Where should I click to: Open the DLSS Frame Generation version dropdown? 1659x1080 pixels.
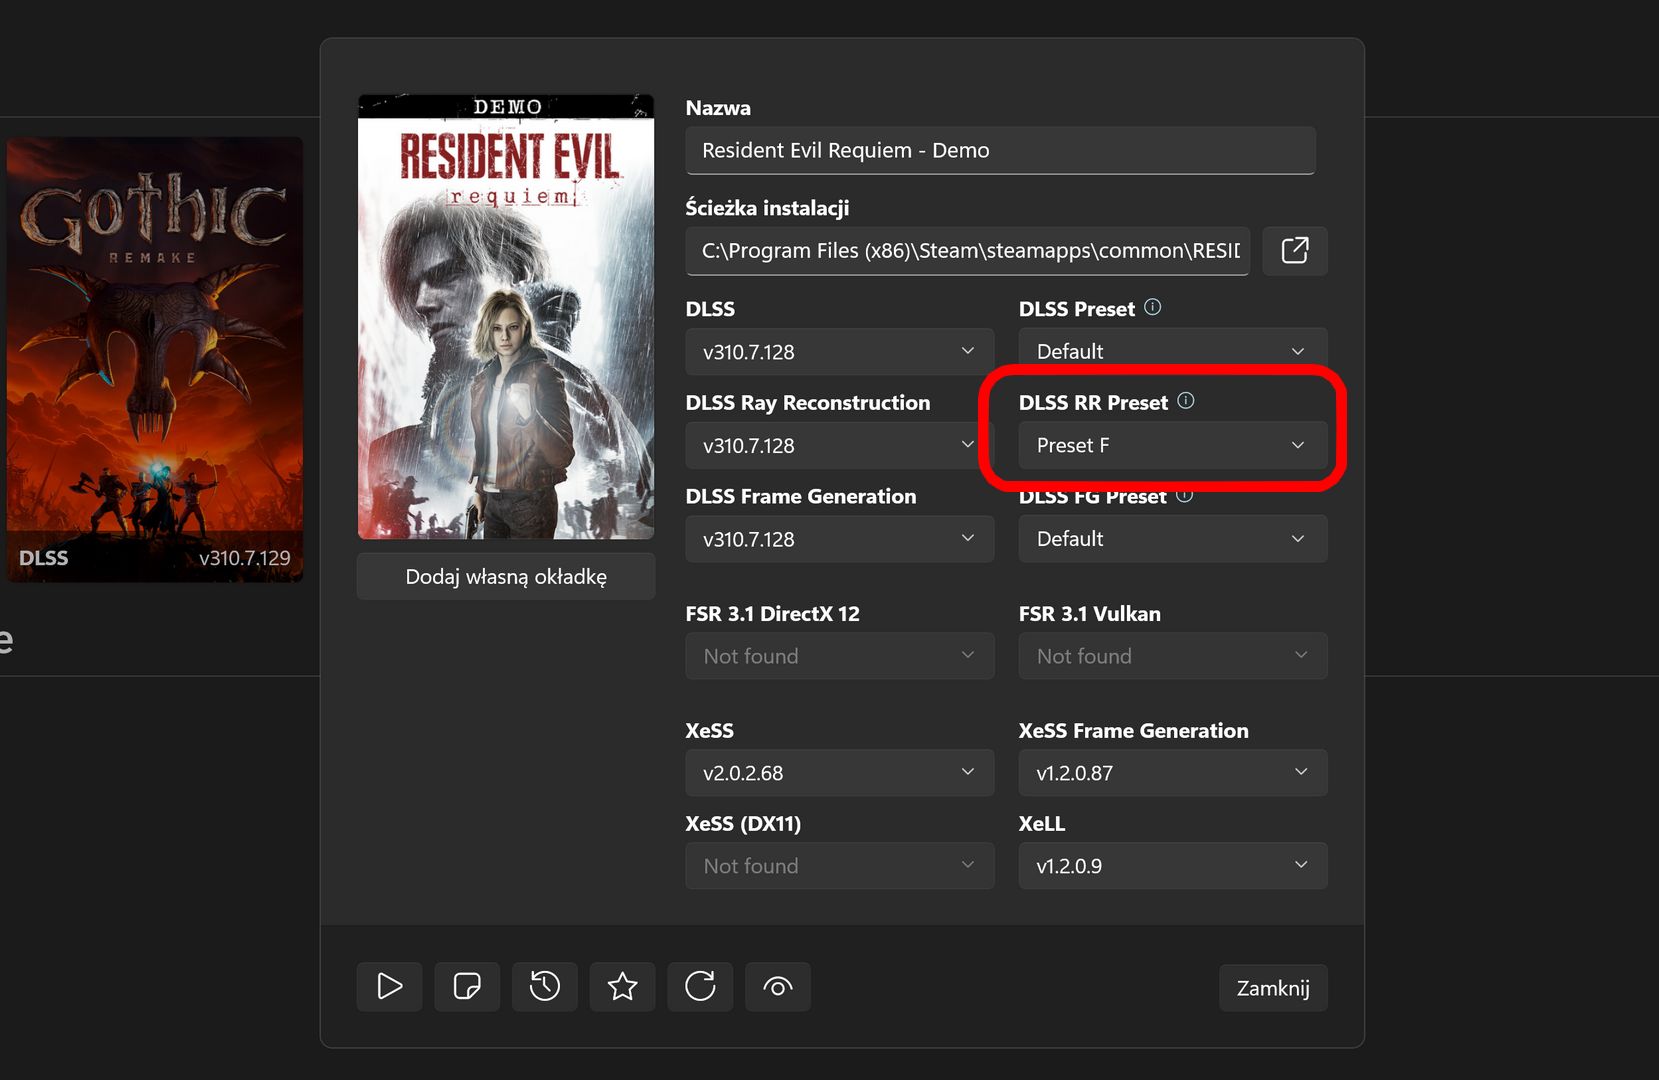[840, 539]
